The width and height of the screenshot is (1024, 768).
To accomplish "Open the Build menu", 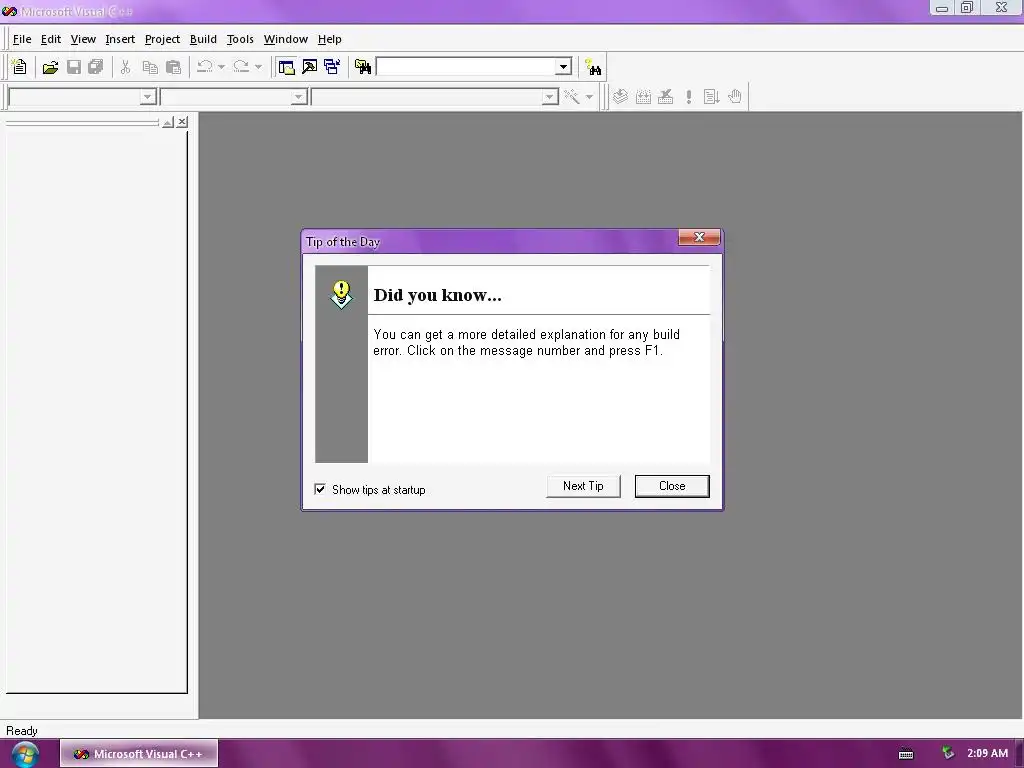I will tap(203, 39).
